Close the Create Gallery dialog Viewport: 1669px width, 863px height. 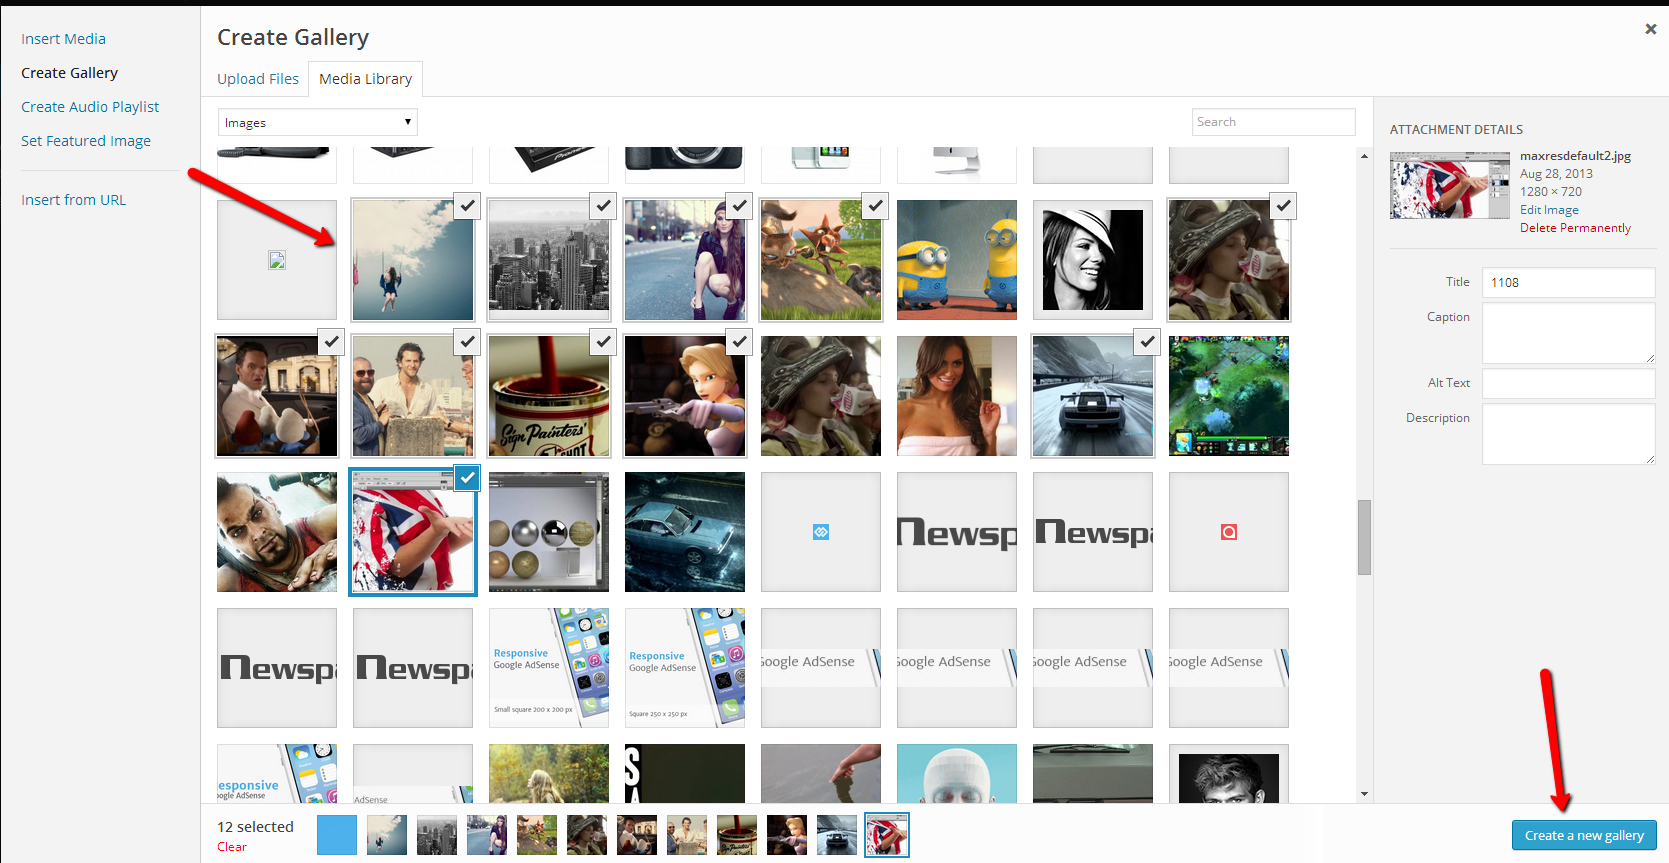click(x=1650, y=29)
